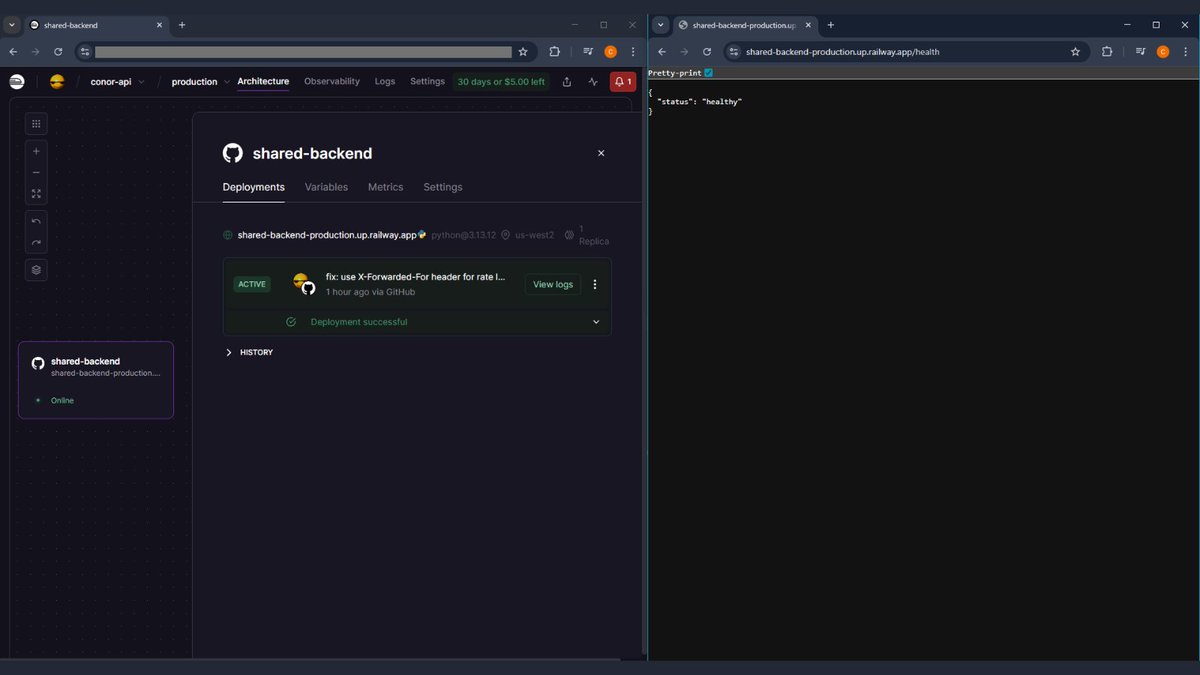The width and height of the screenshot is (1200, 675).
Task: Open Extensions puzzle icon in right browser
Action: coord(1108,51)
